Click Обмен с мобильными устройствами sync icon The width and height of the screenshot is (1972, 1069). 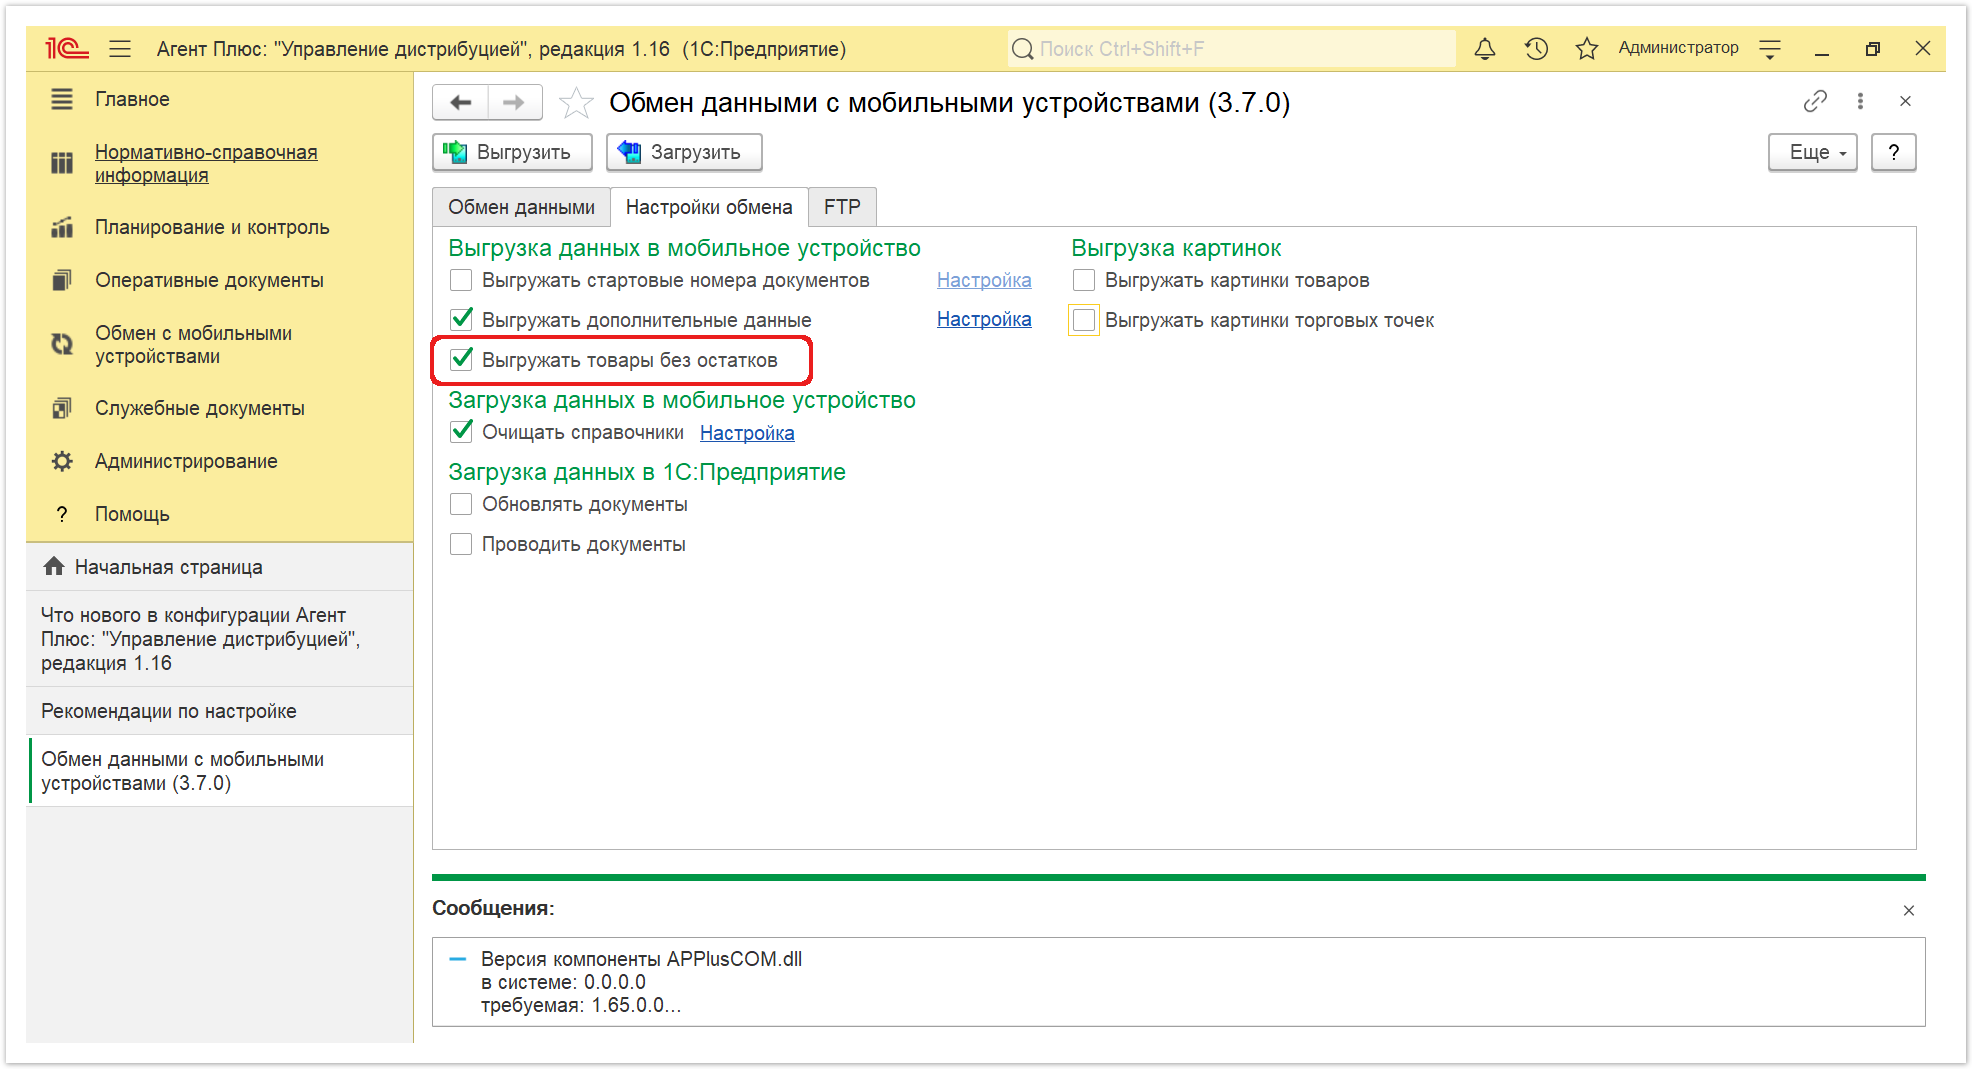62,344
